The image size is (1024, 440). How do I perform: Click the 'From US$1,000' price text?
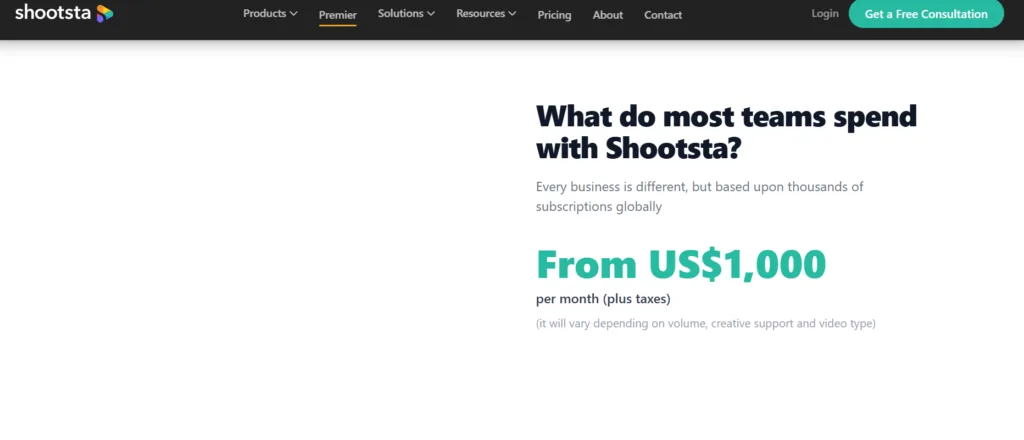point(681,264)
